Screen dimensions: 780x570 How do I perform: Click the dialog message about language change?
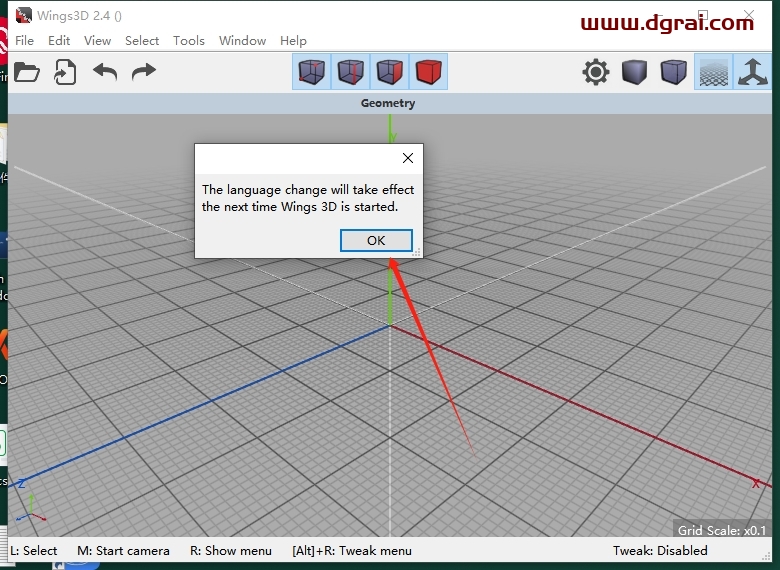[x=308, y=198]
